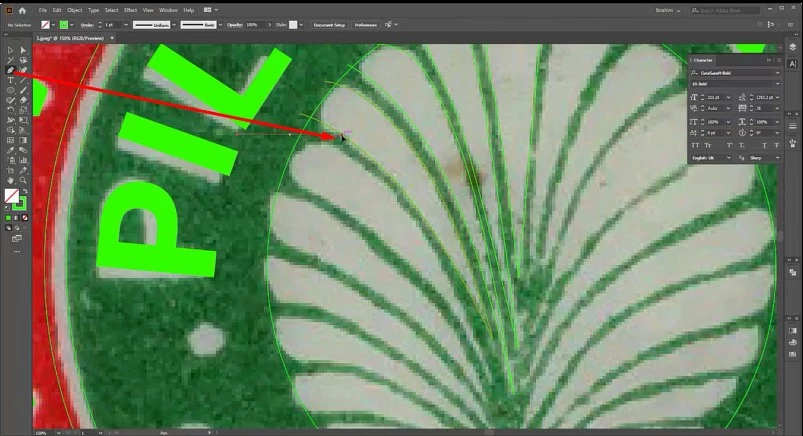Toggle Small Caps in Character panel
Viewport: 803px width, 436px height.
pyautogui.click(x=708, y=146)
